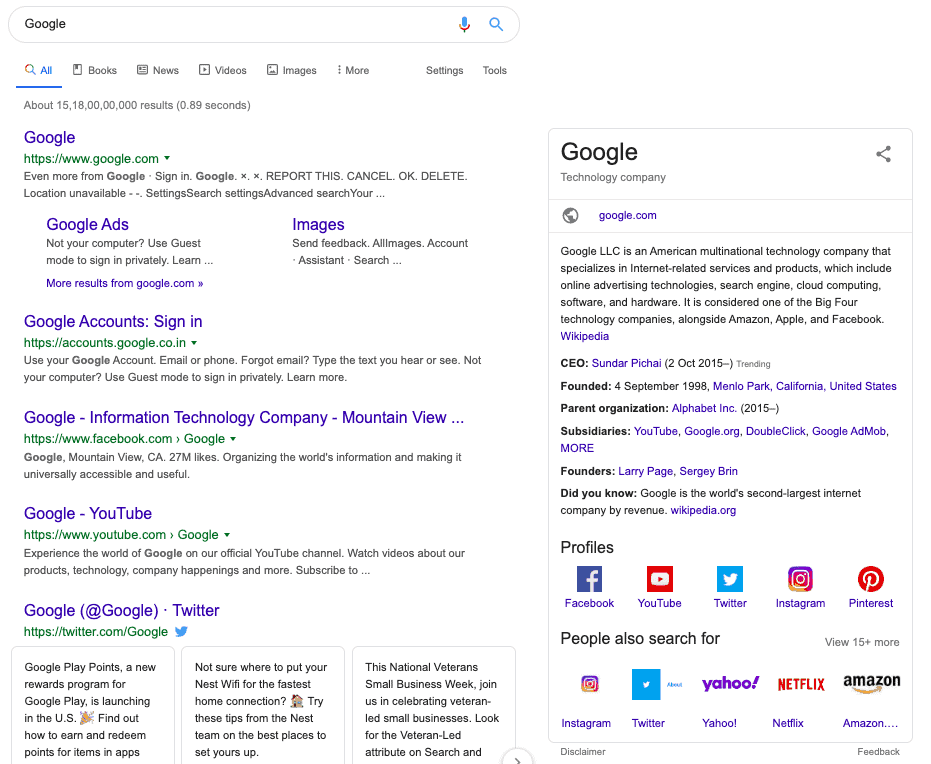Viewport: 931px width, 764px height.
Task: Open Google Accounts: Sign in result
Action: point(113,322)
